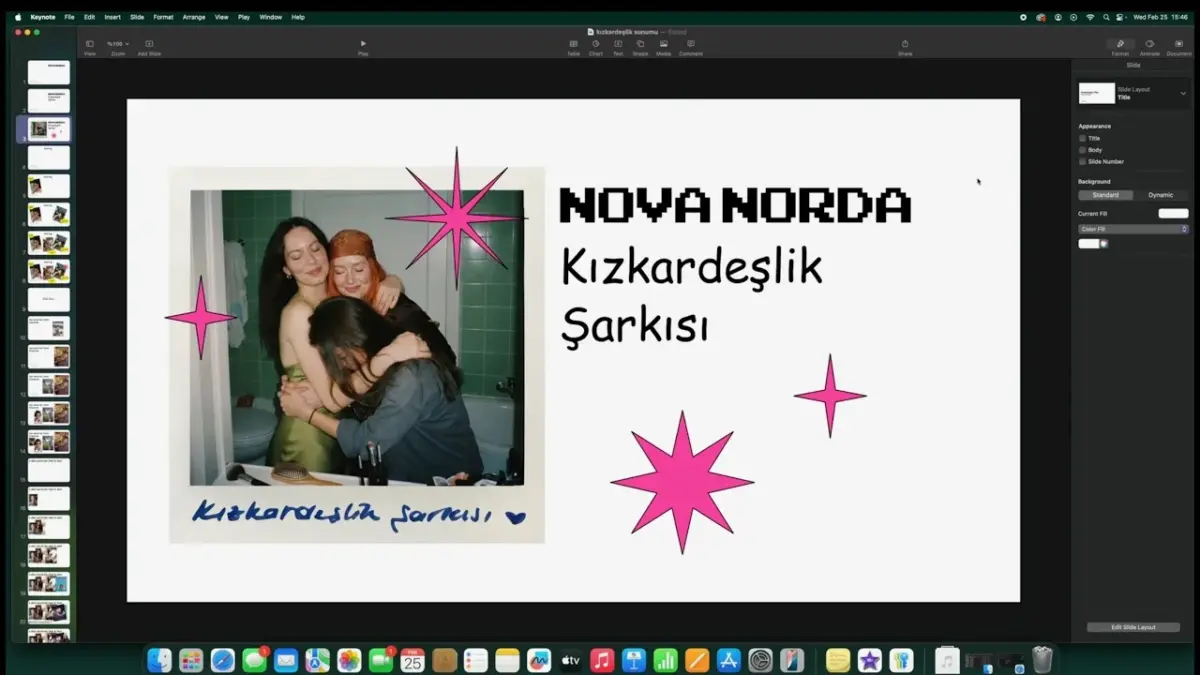Viewport: 1200px width, 675px height.
Task: Open the Share options
Action: click(x=905, y=46)
